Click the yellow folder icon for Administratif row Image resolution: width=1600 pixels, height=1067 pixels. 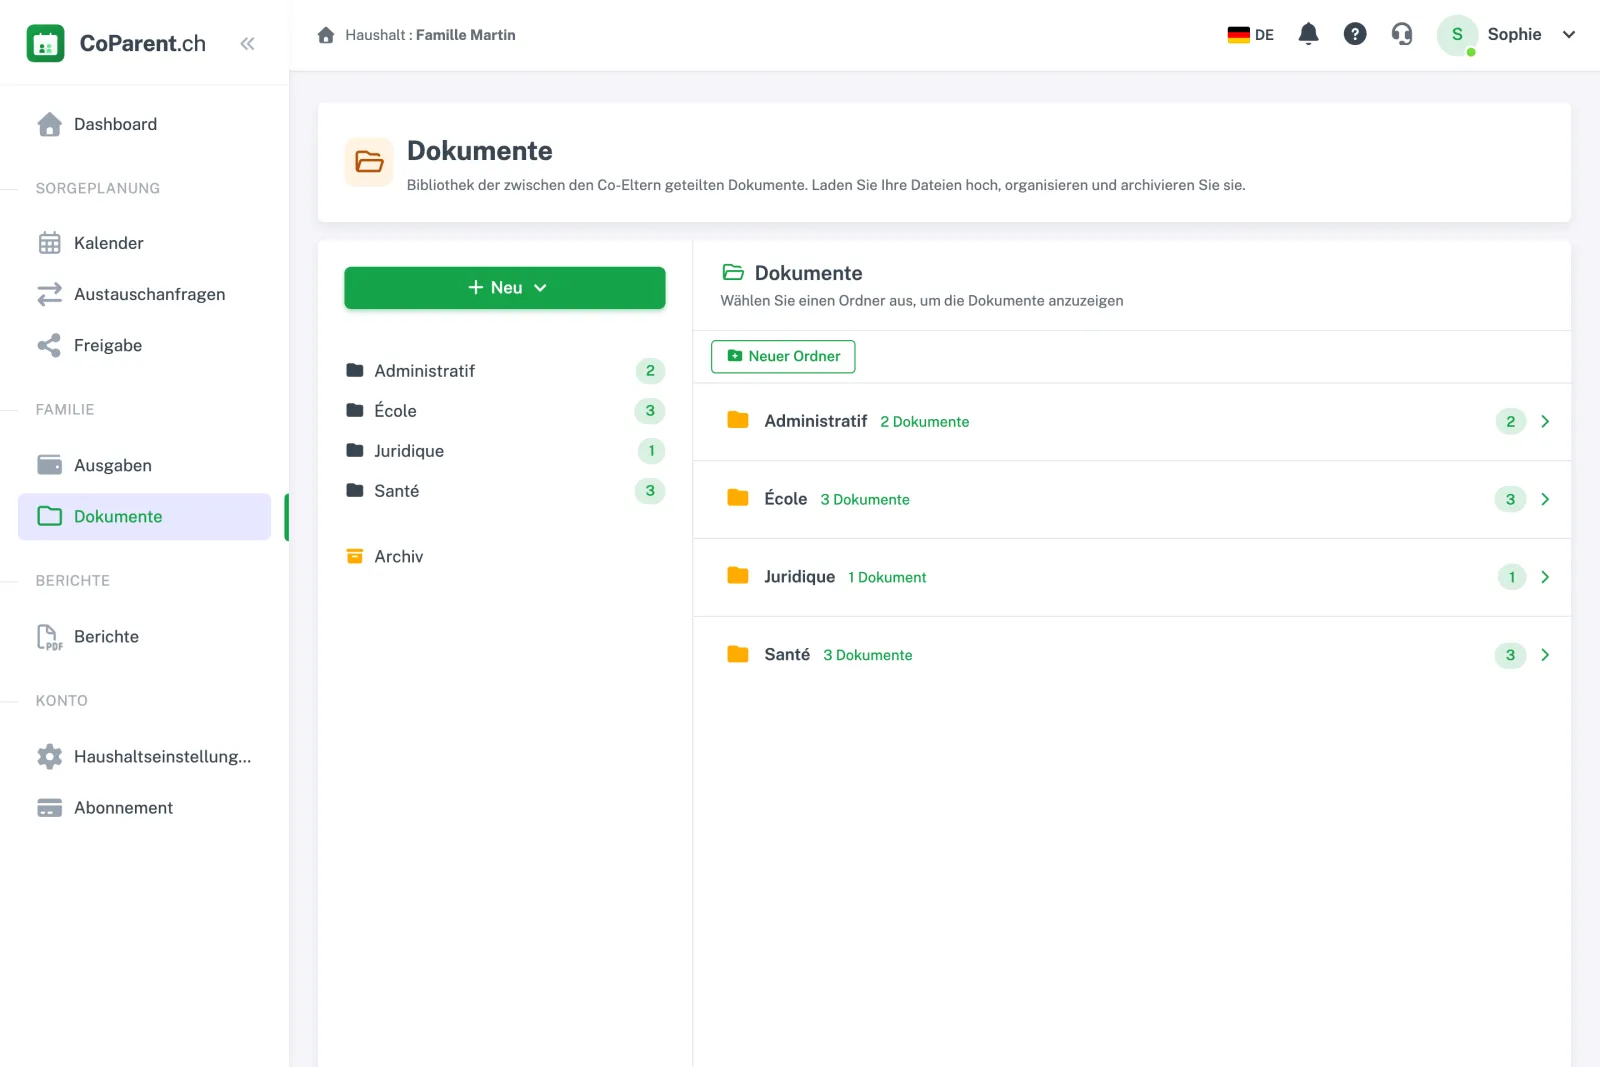(738, 420)
